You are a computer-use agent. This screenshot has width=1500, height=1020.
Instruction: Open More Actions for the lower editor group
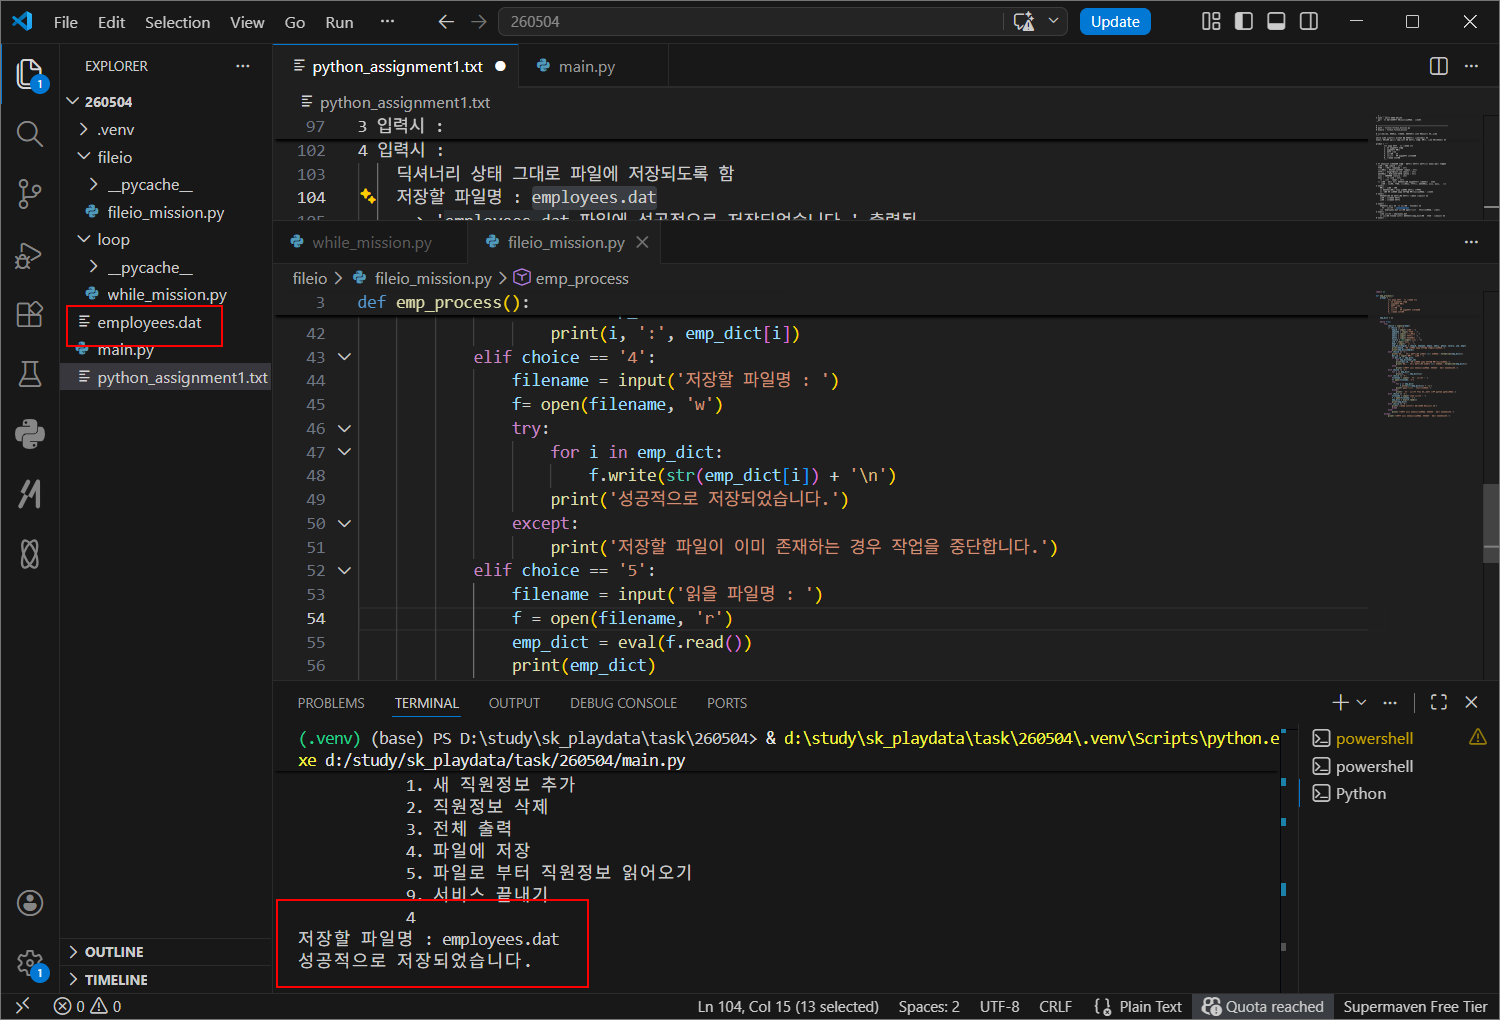tap(1471, 242)
